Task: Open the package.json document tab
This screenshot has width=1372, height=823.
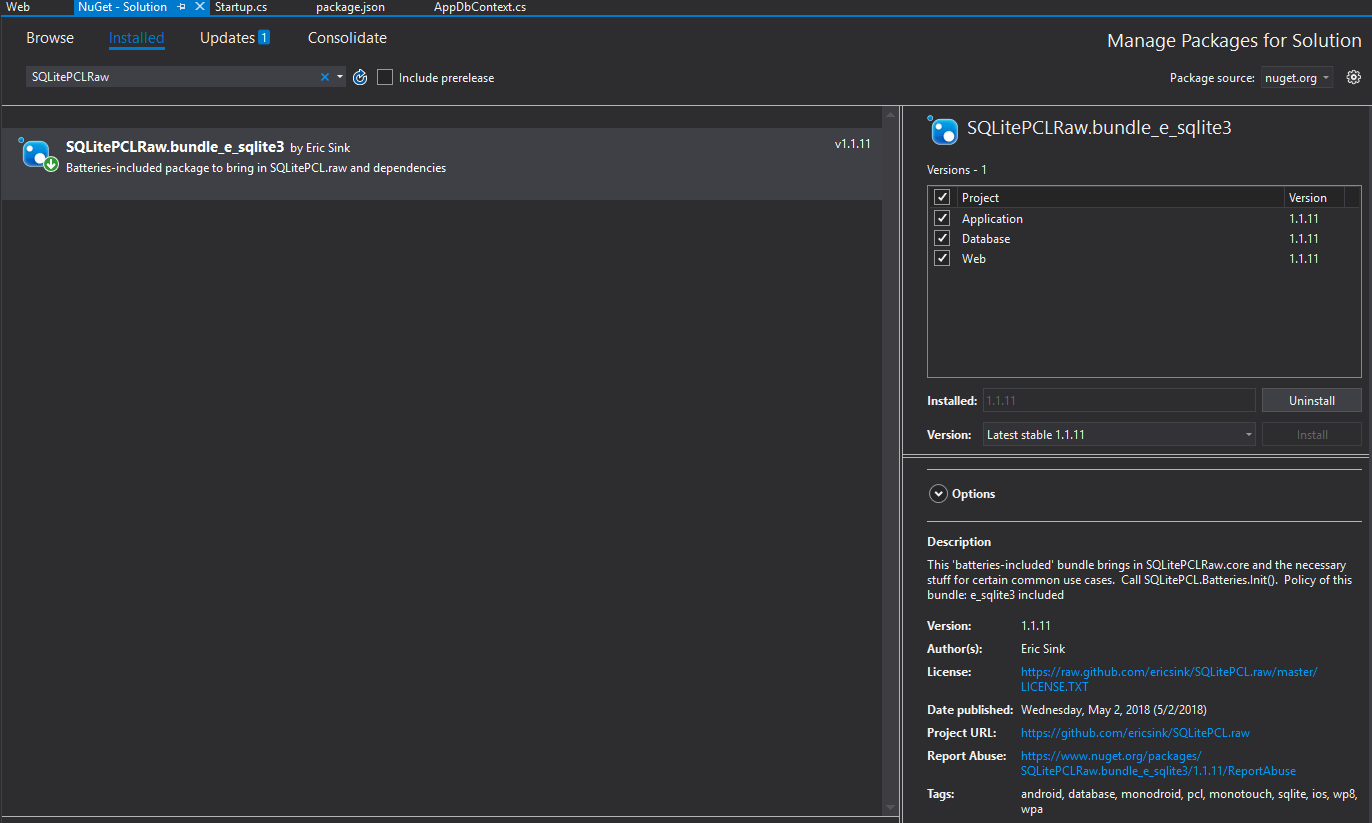Action: point(350,7)
